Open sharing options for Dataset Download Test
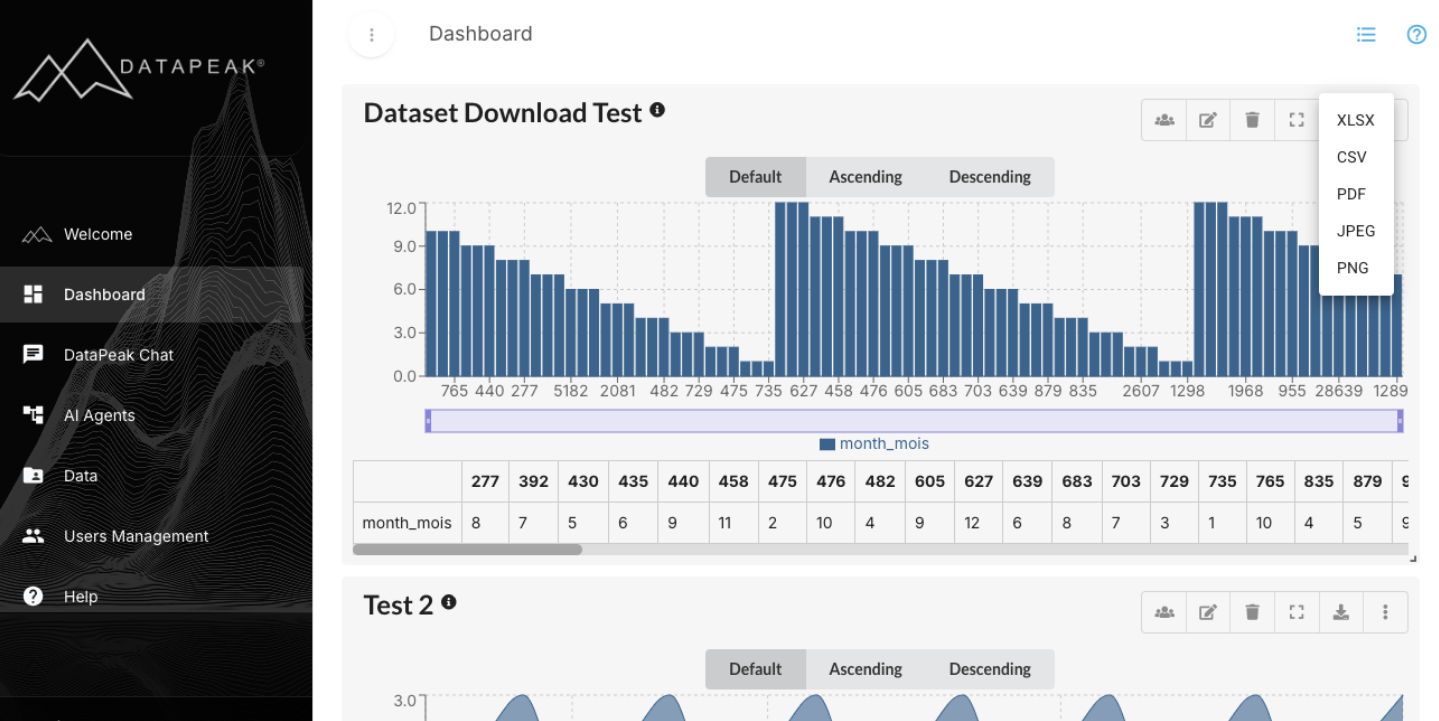Viewport: 1439px width, 721px height. click(1163, 119)
